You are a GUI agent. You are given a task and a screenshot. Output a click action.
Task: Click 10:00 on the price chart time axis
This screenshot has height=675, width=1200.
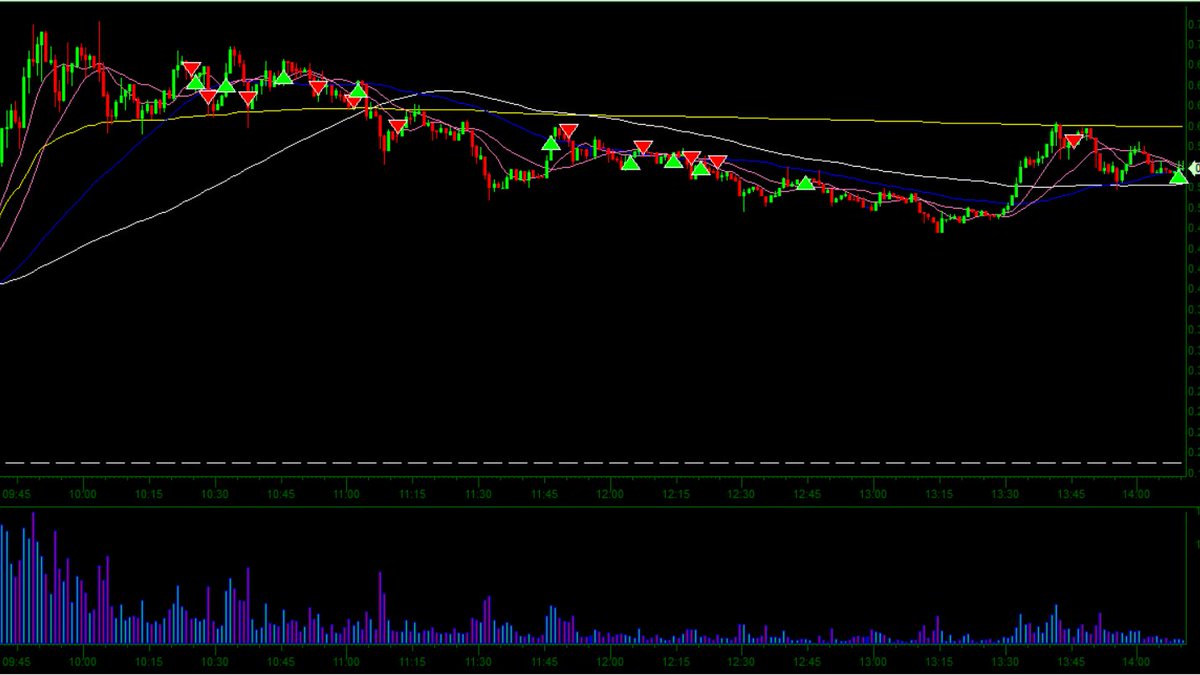(x=82, y=494)
